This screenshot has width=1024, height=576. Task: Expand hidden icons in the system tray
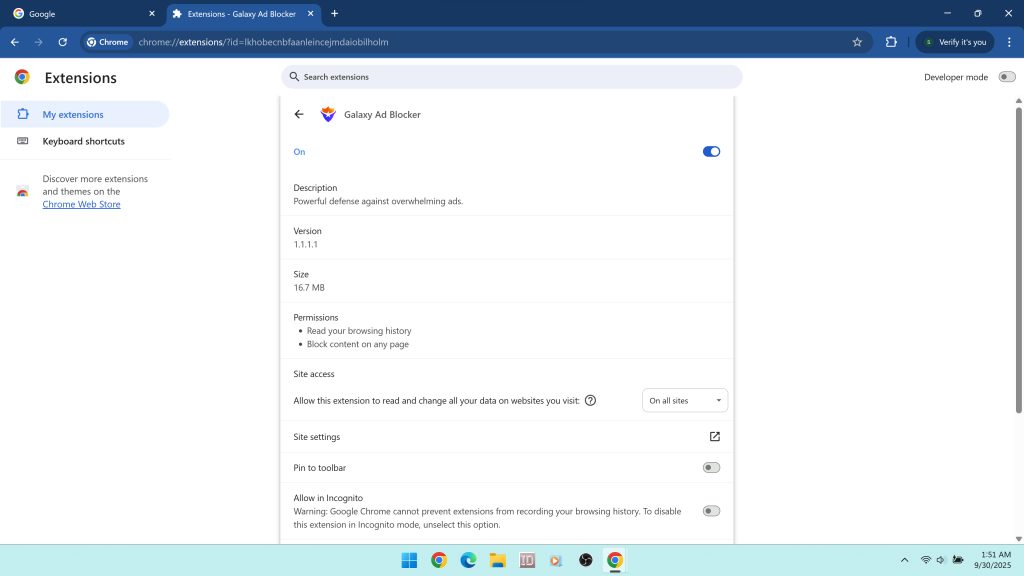pos(904,560)
